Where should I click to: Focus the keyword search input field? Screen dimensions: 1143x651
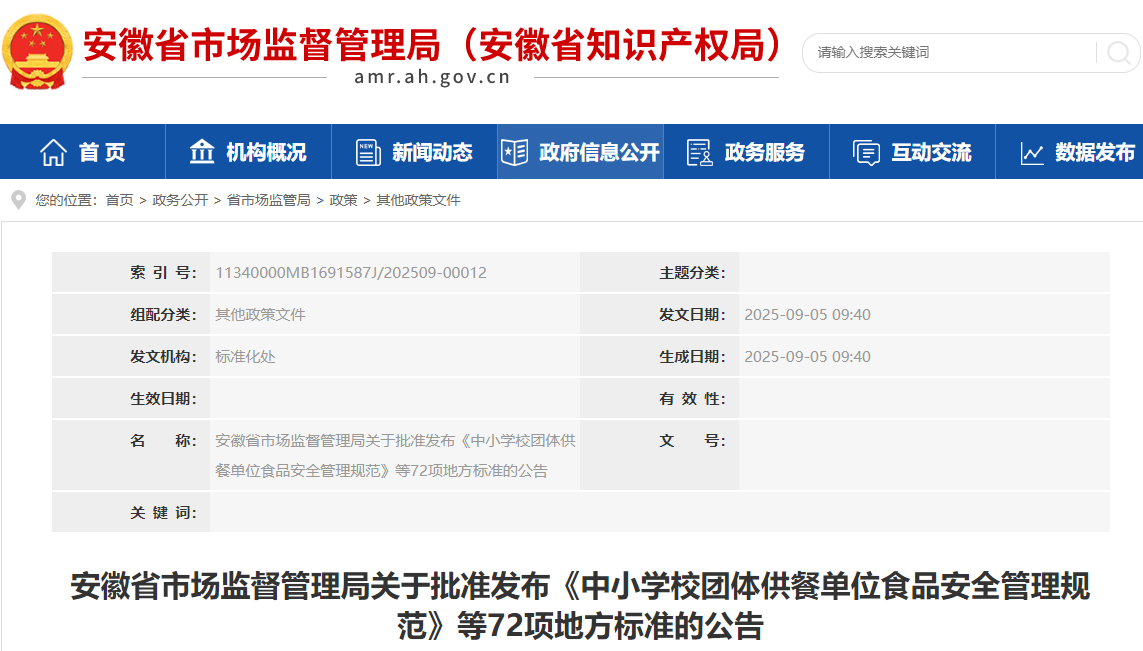955,52
